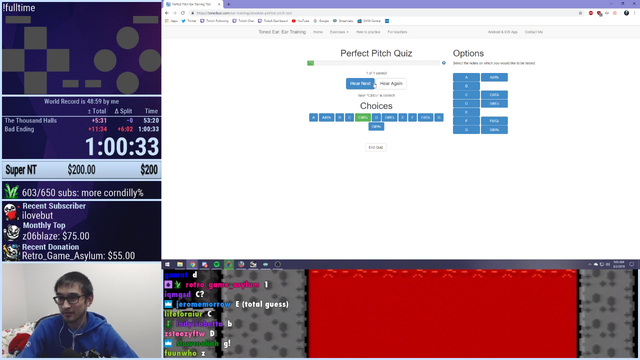The width and height of the screenshot is (640, 360).
Task: Toggle A#/Bb in Options
Action: click(x=494, y=77)
